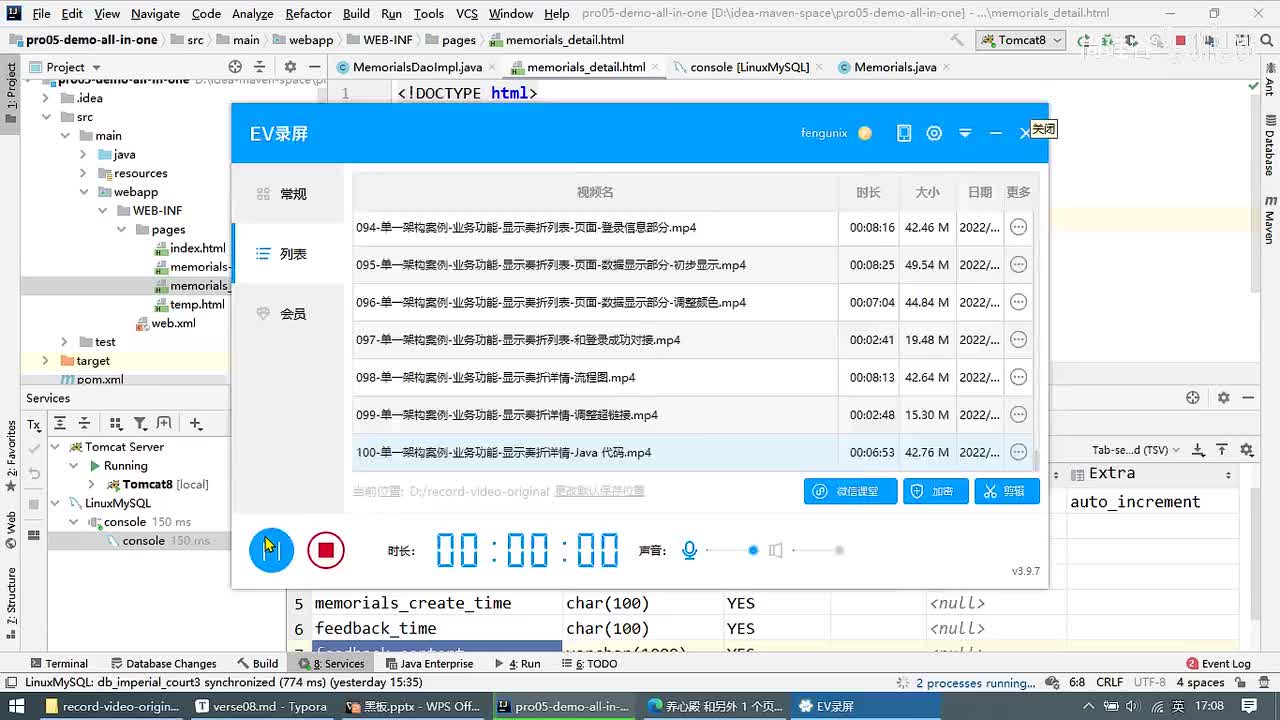Screen dimensions: 1280x720
Task: Collapse the Tomcat Server node in Services
Action: [55, 447]
